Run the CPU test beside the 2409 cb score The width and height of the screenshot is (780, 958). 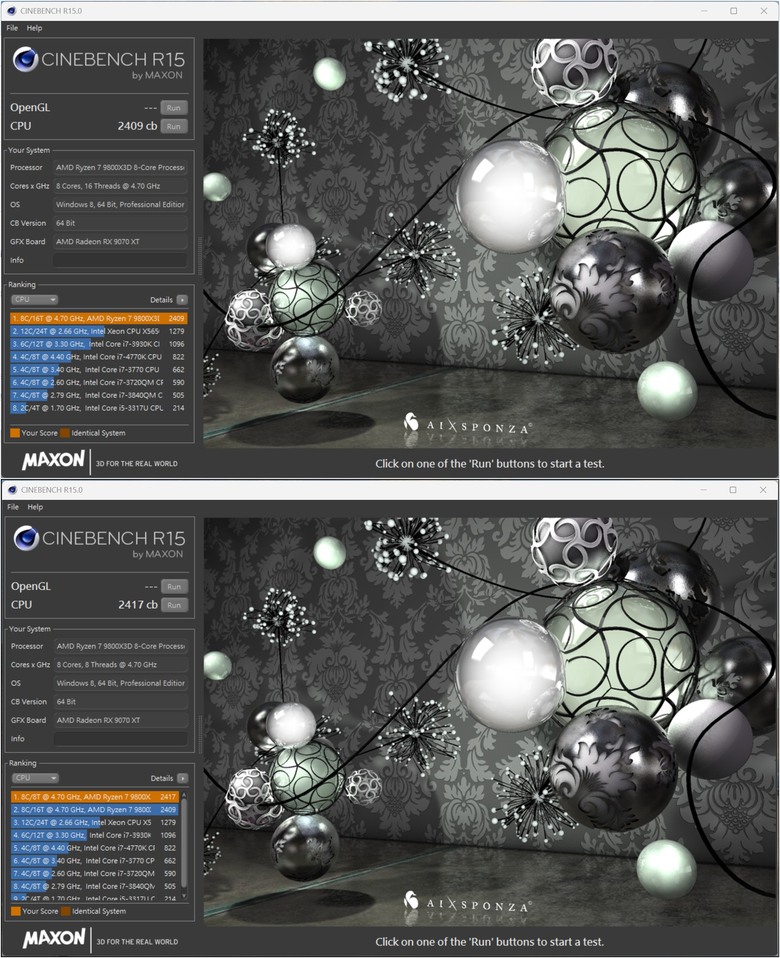[174, 126]
